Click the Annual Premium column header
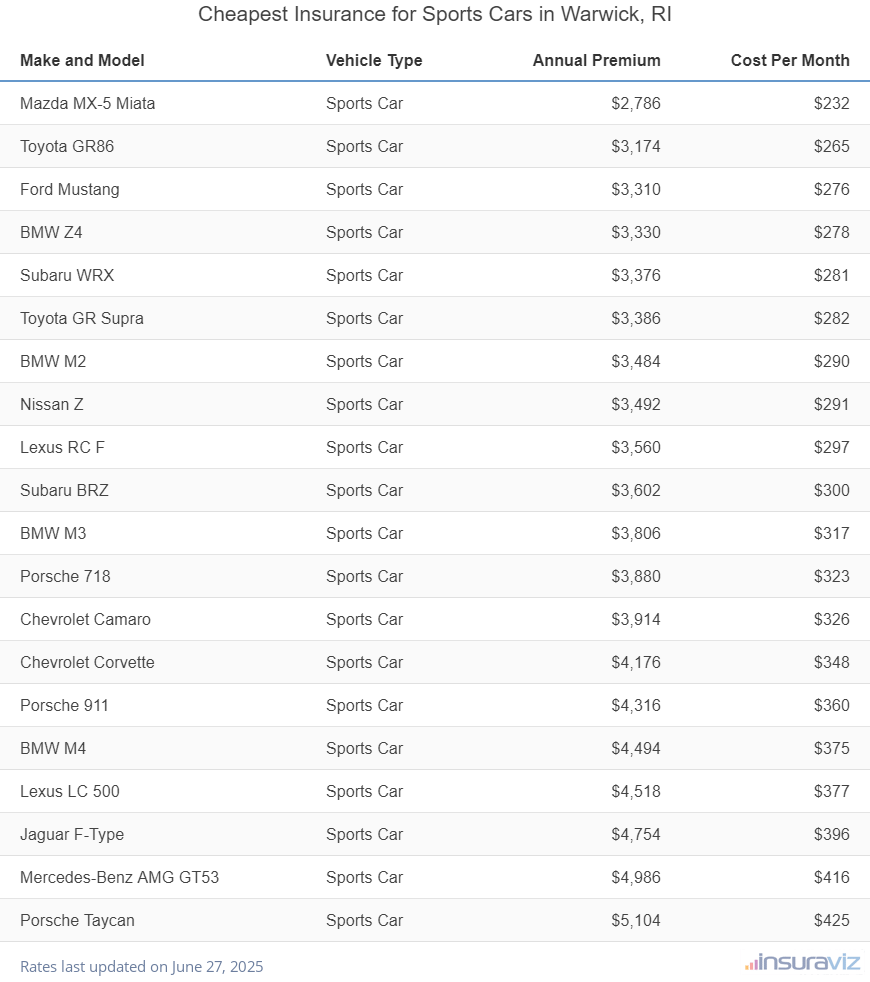 [596, 60]
